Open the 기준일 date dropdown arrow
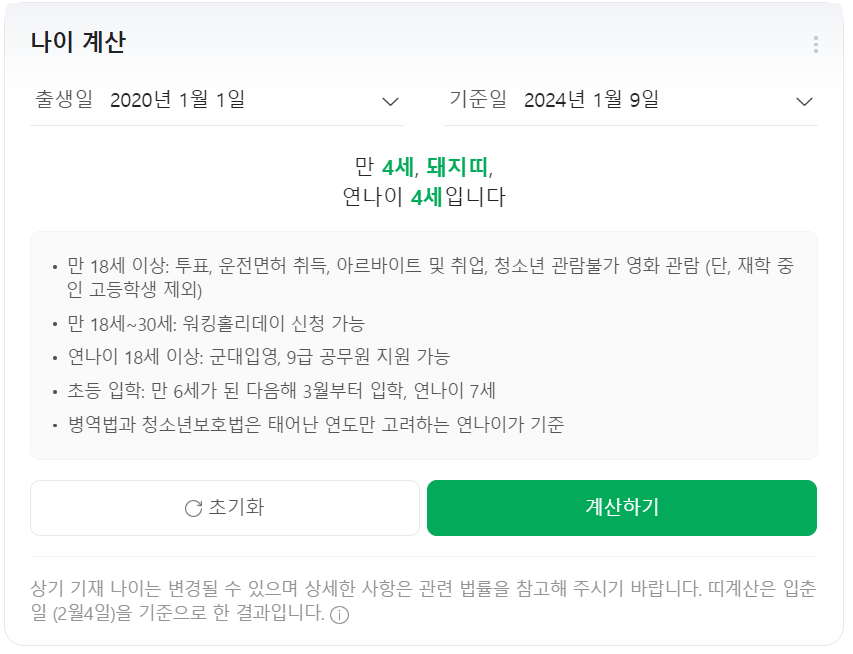 click(x=805, y=100)
